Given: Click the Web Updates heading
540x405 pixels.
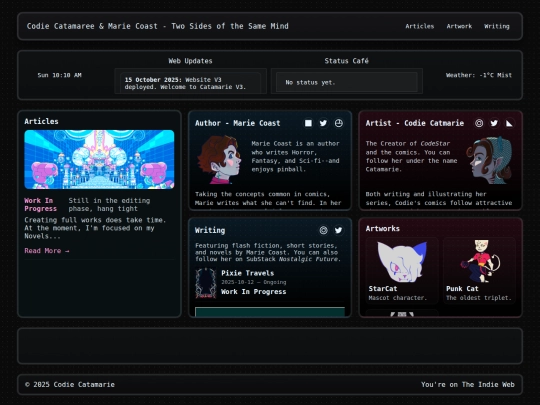Looking at the screenshot, I should [190, 61].
